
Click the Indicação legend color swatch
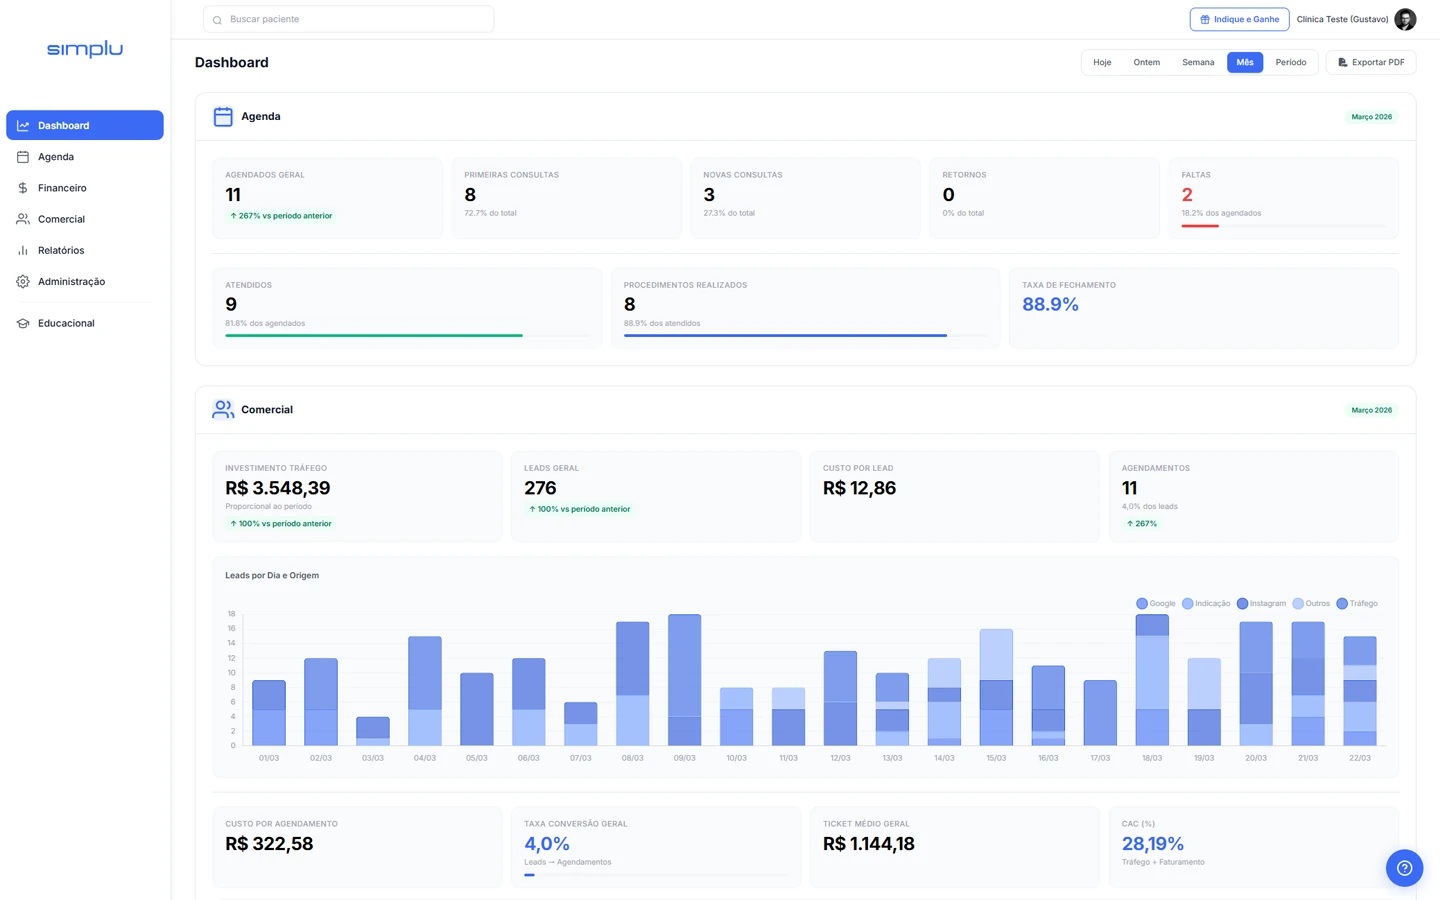pos(1188,604)
